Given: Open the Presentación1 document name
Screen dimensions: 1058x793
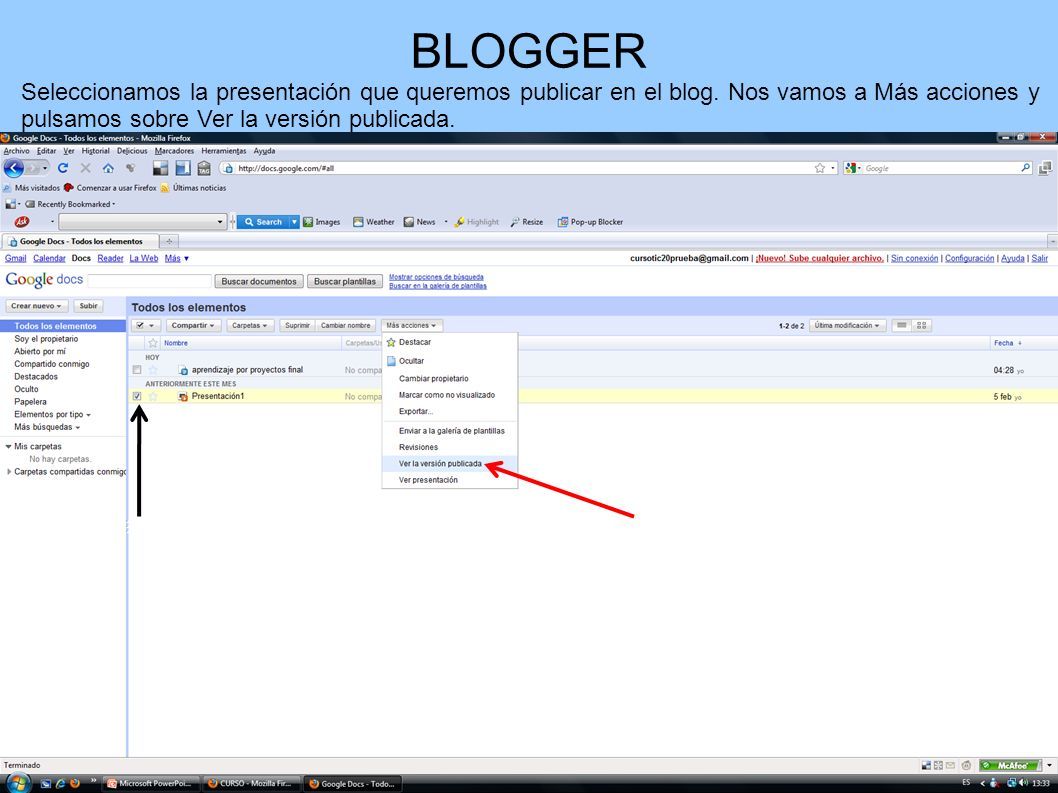Looking at the screenshot, I should coord(218,396).
